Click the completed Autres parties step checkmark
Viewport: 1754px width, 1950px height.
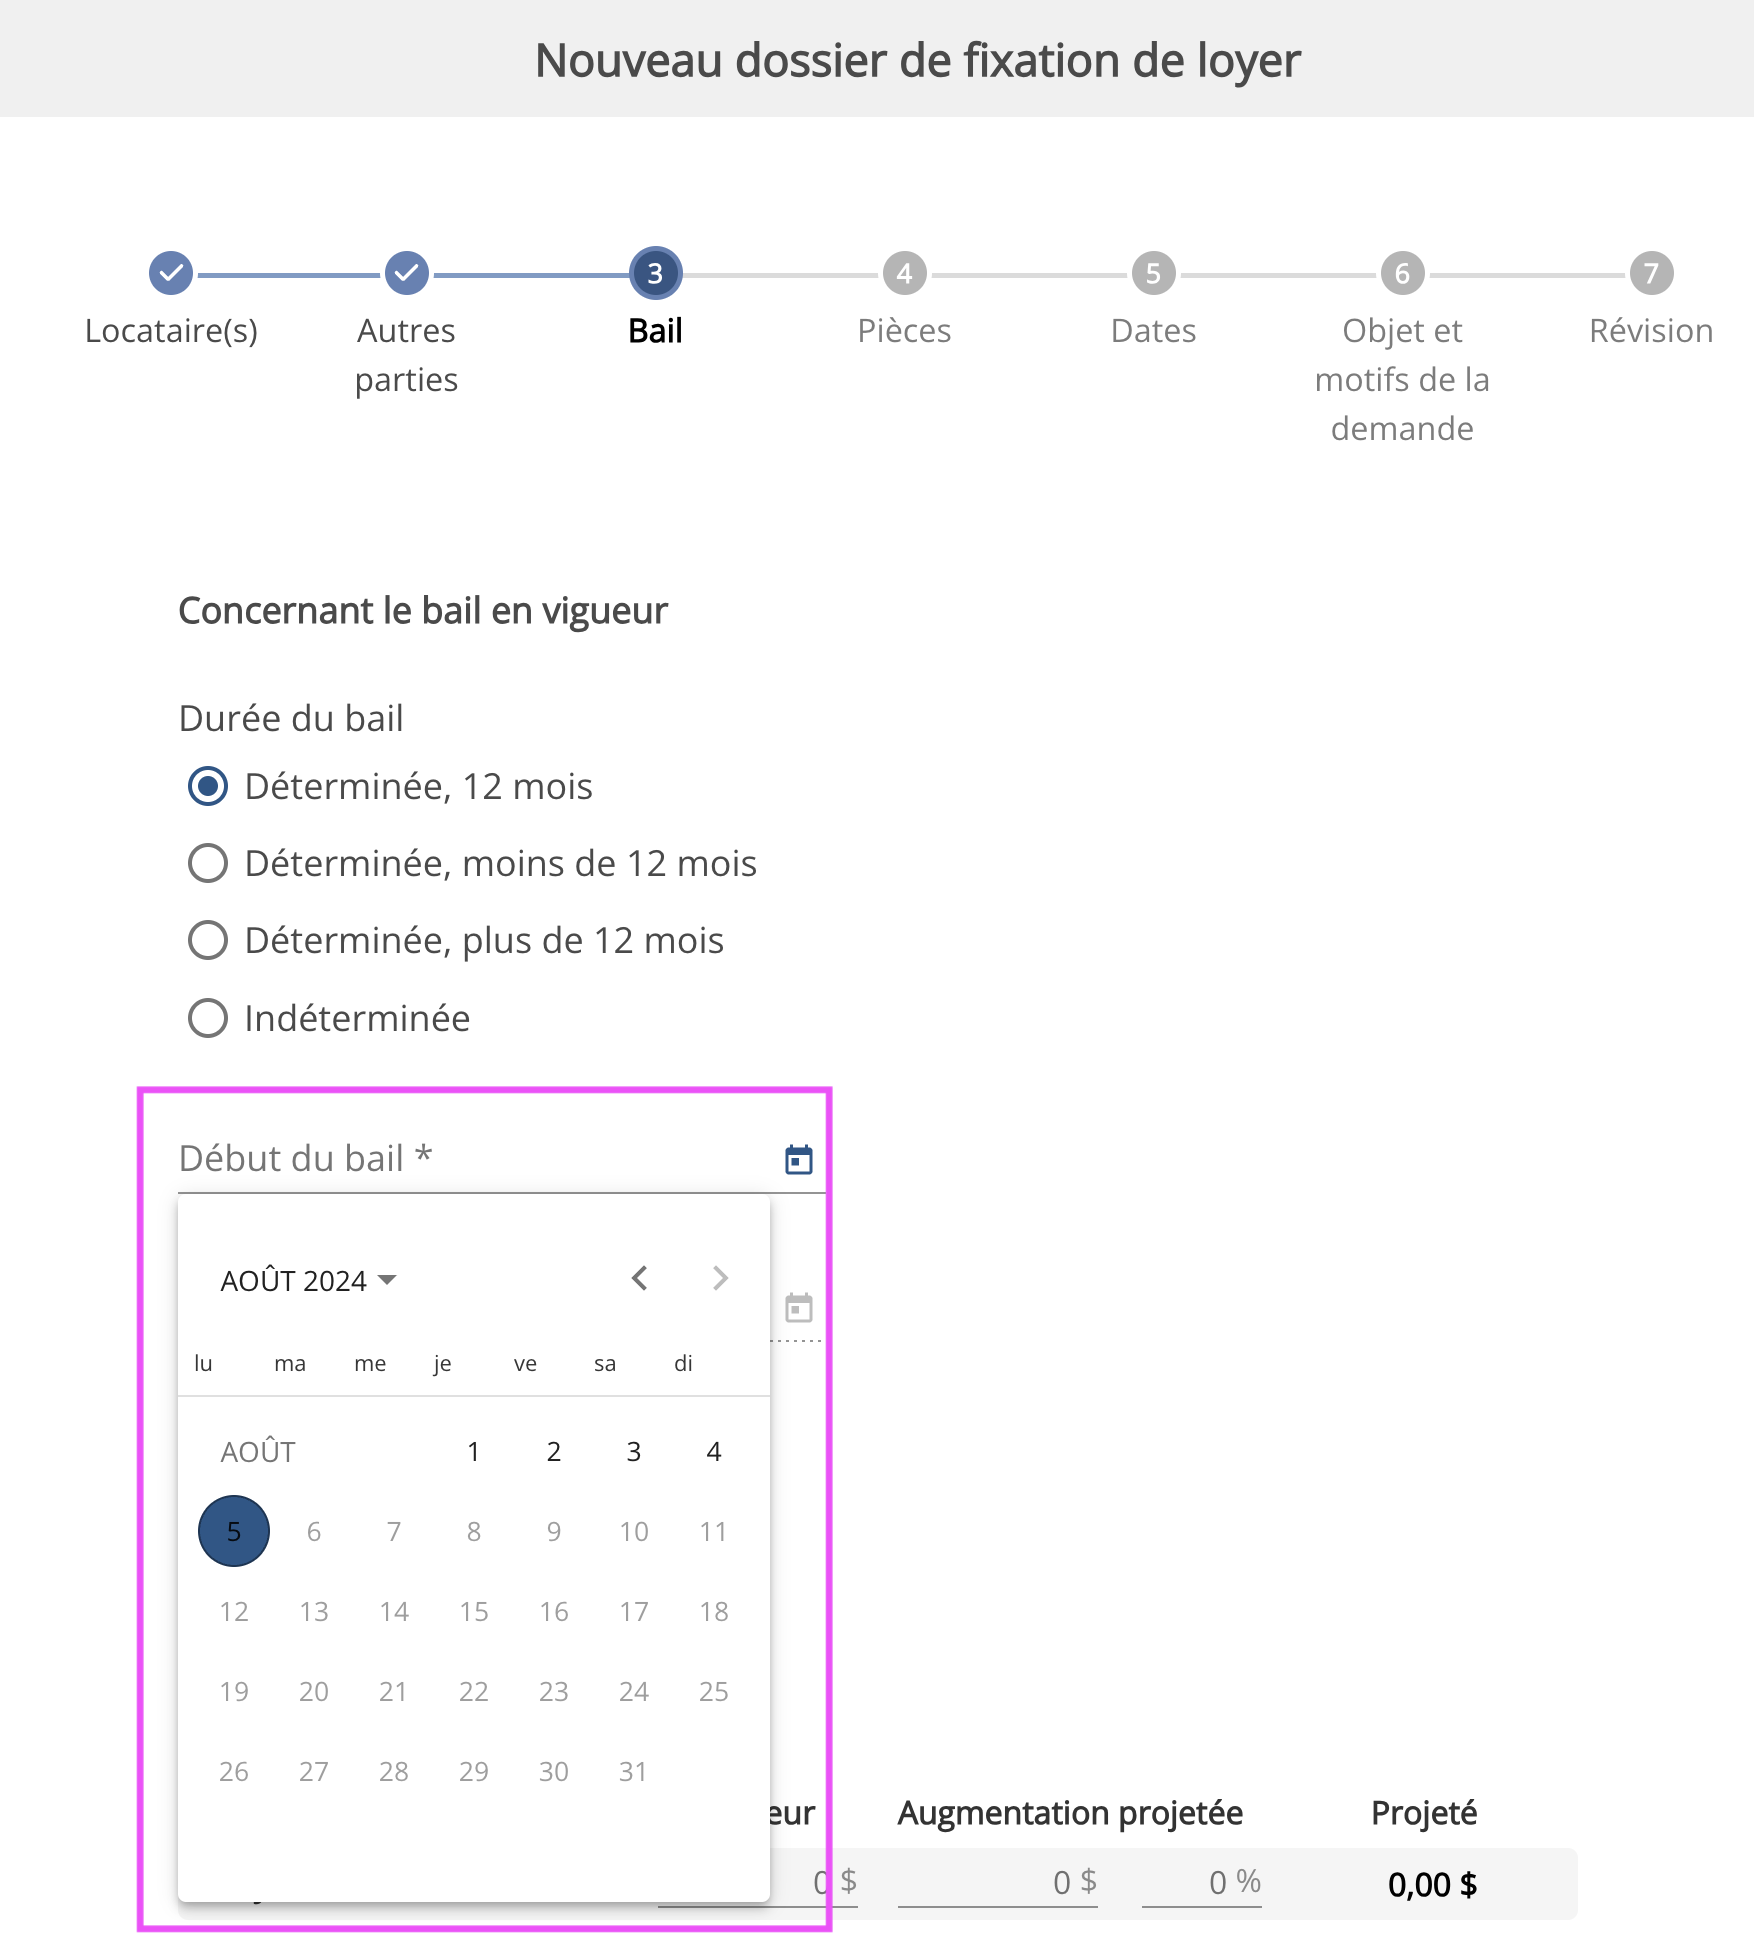[407, 273]
